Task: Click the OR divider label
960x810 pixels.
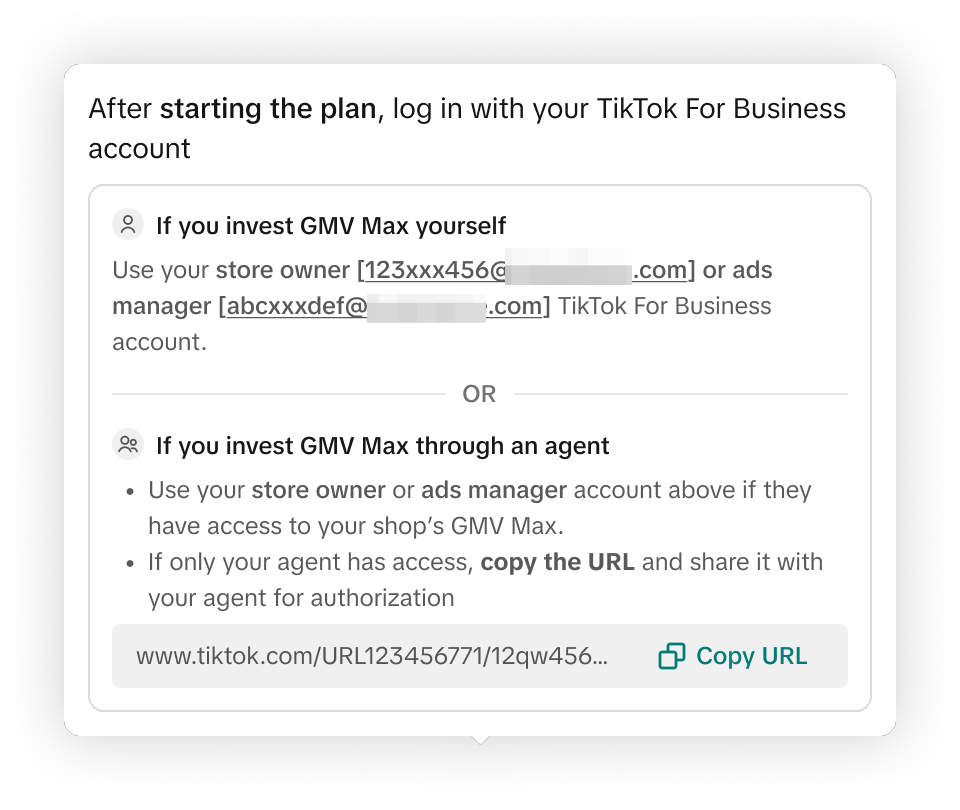Action: point(479,394)
